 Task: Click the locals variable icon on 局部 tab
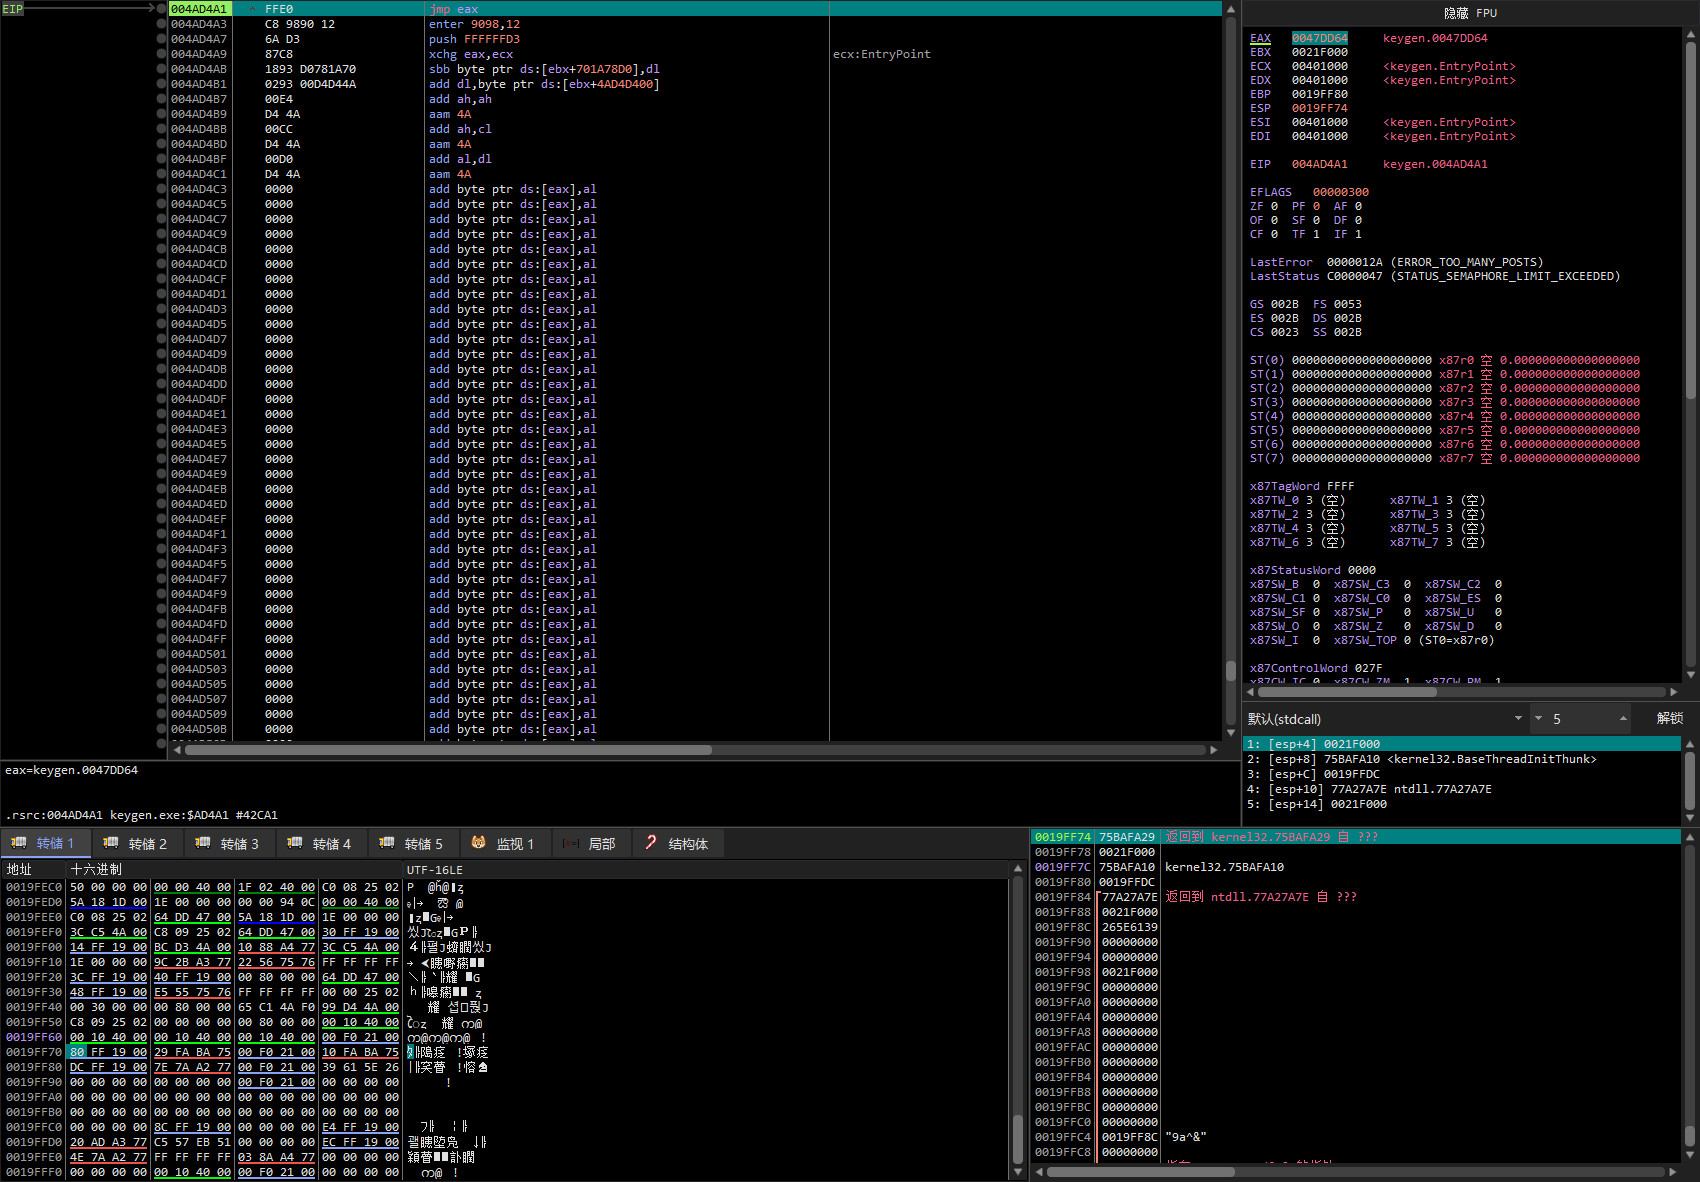(x=571, y=843)
